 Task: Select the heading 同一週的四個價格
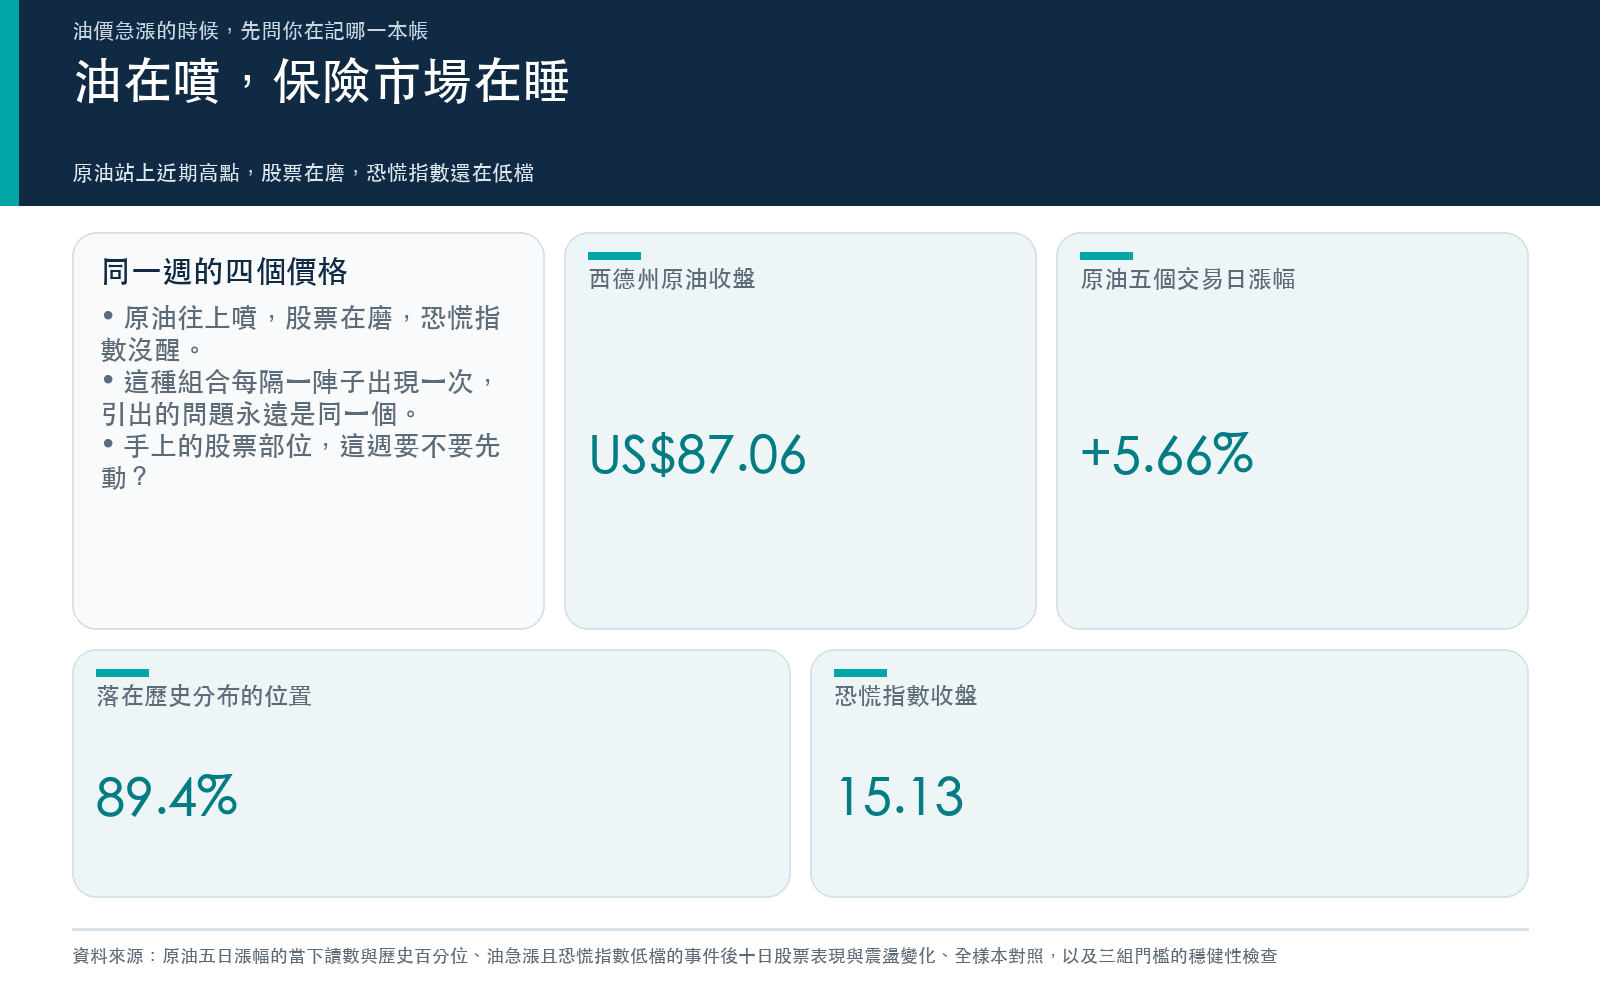click(x=225, y=271)
